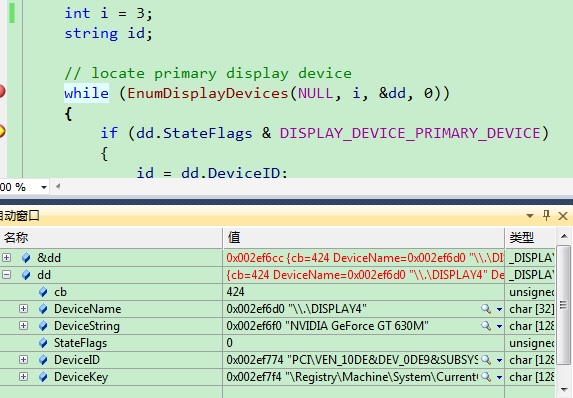Open visualizer dropdown for DeviceName
Viewport: 573px width, 398px height.
499,309
